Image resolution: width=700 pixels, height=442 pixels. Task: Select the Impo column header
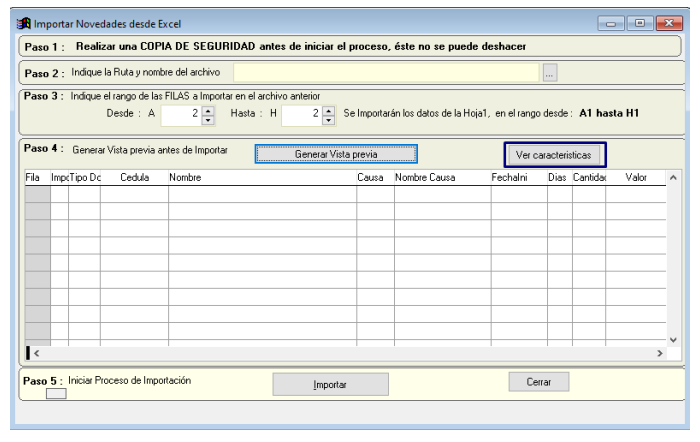(x=59, y=178)
